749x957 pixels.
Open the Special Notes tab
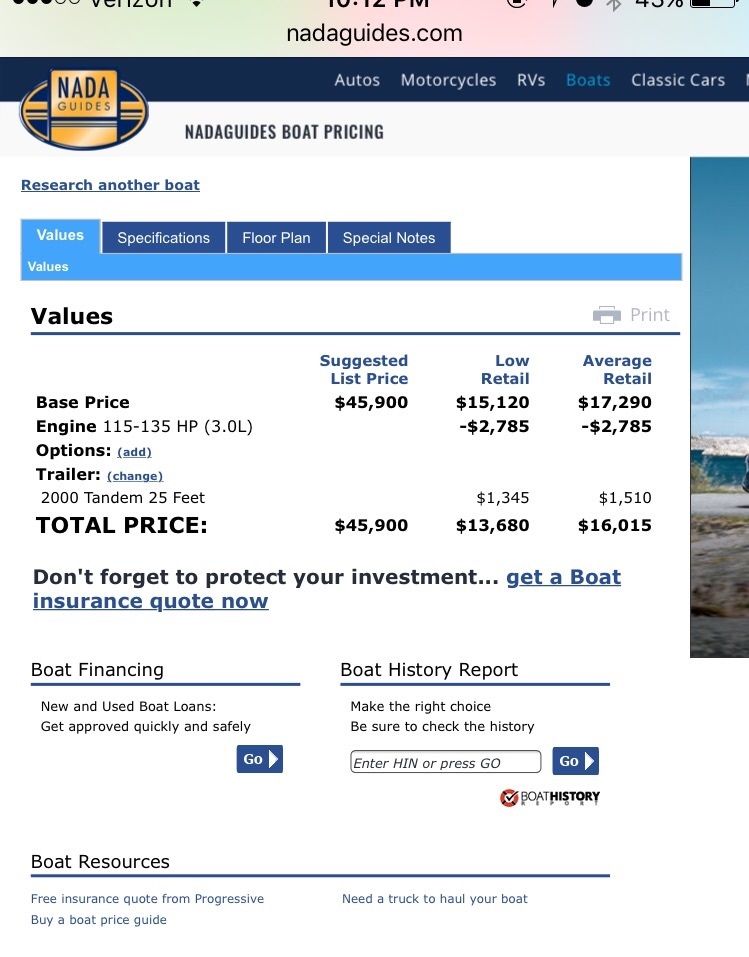(389, 237)
